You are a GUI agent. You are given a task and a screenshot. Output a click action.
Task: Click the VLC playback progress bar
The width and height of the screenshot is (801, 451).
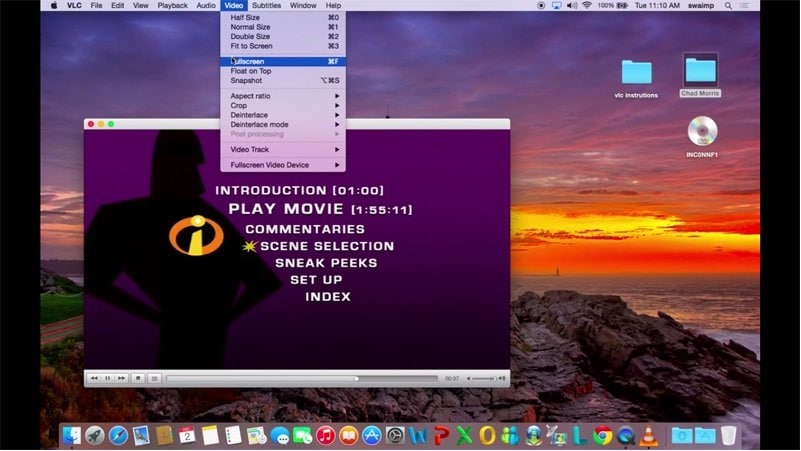[x=301, y=379]
